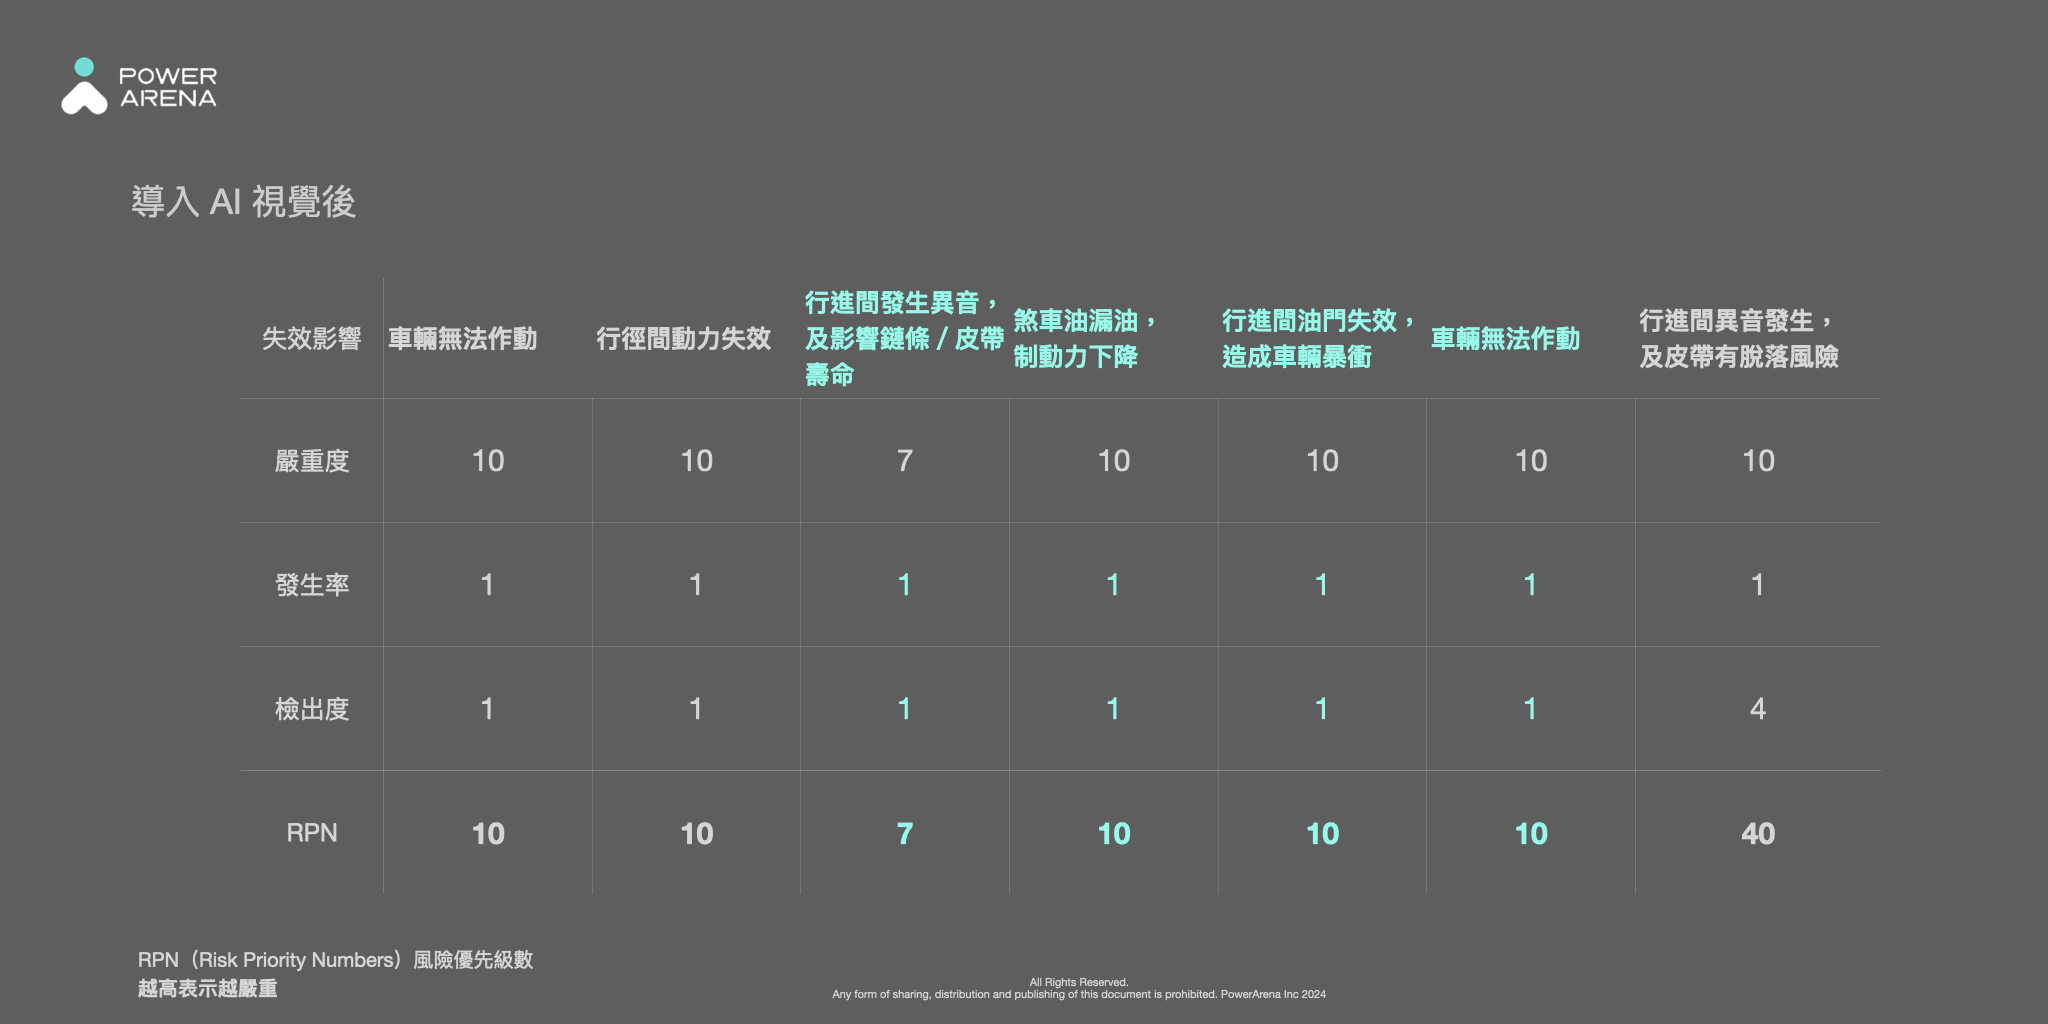Screen dimensions: 2048x1024
Task: Select the RPN row label
Action: coord(313,832)
